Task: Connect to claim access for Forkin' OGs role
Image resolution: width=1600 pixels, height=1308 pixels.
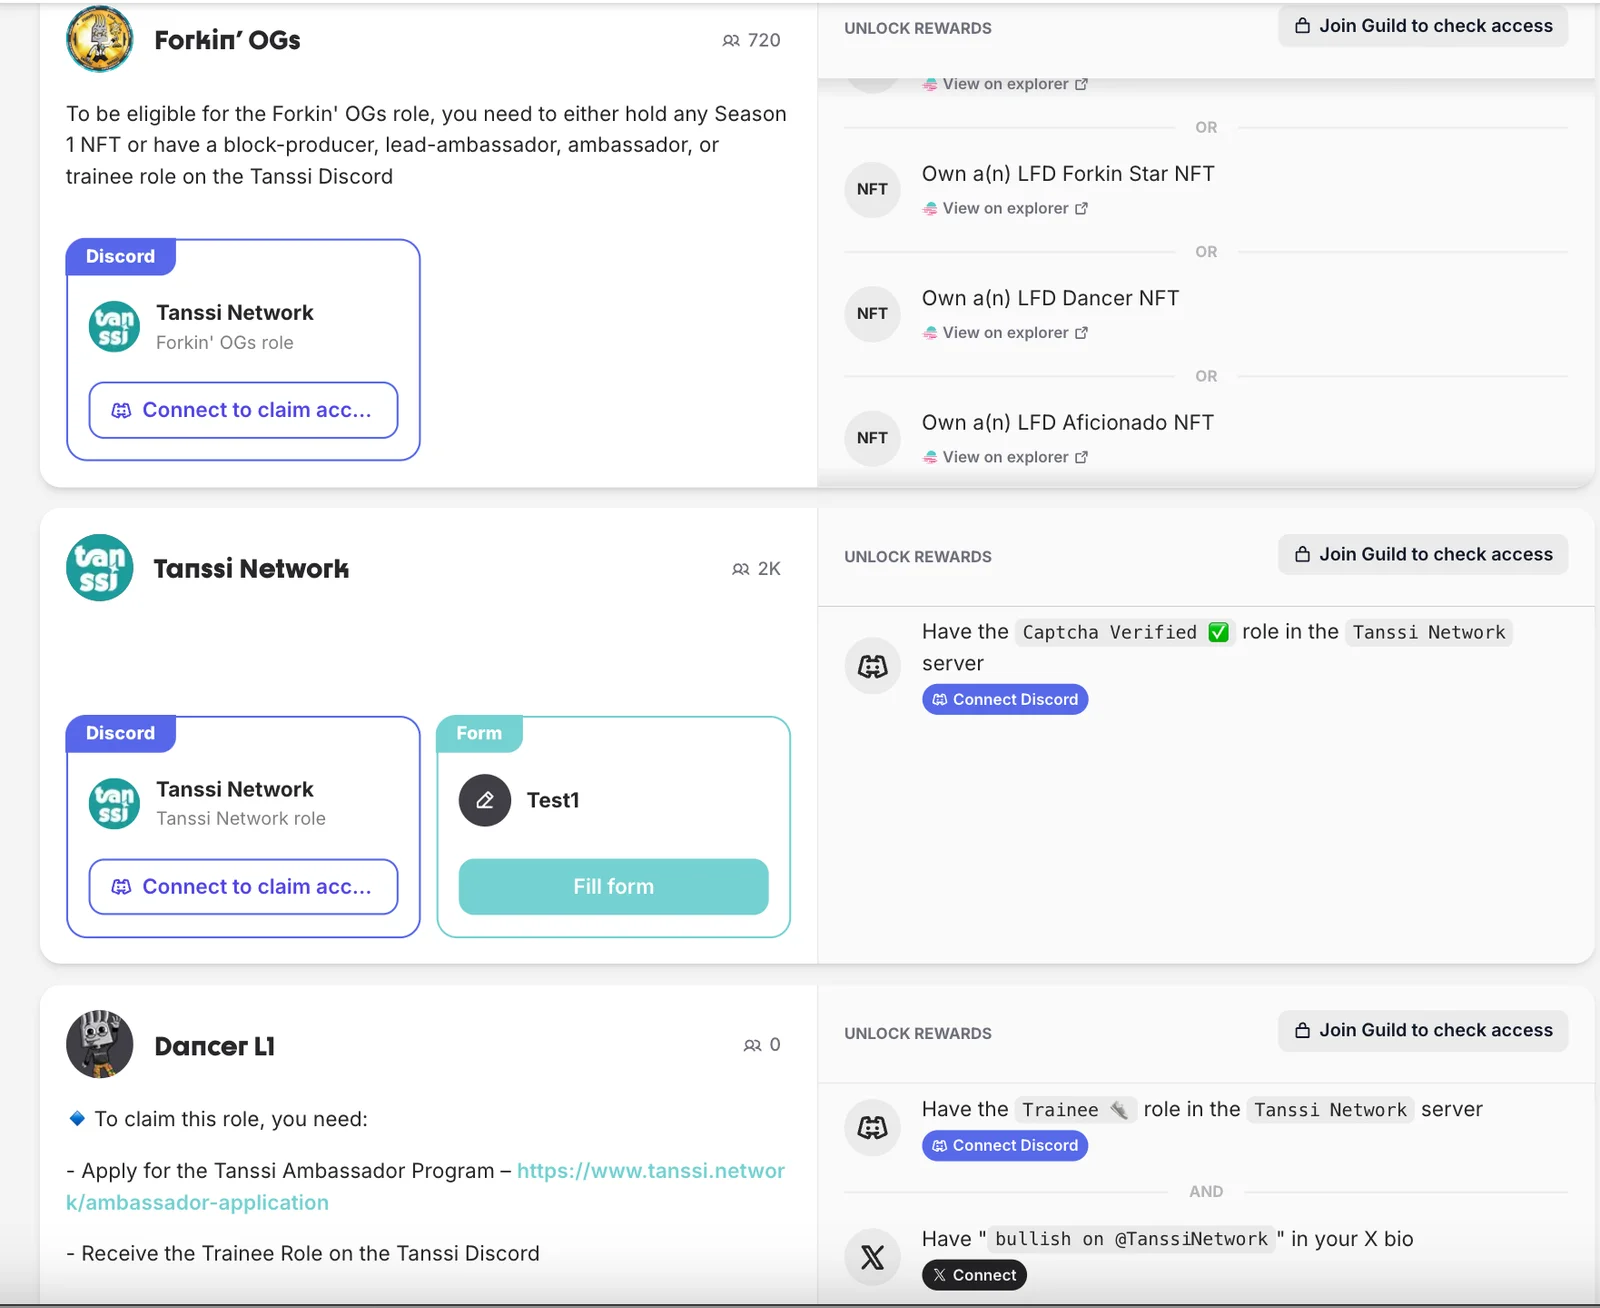Action: pos(243,410)
